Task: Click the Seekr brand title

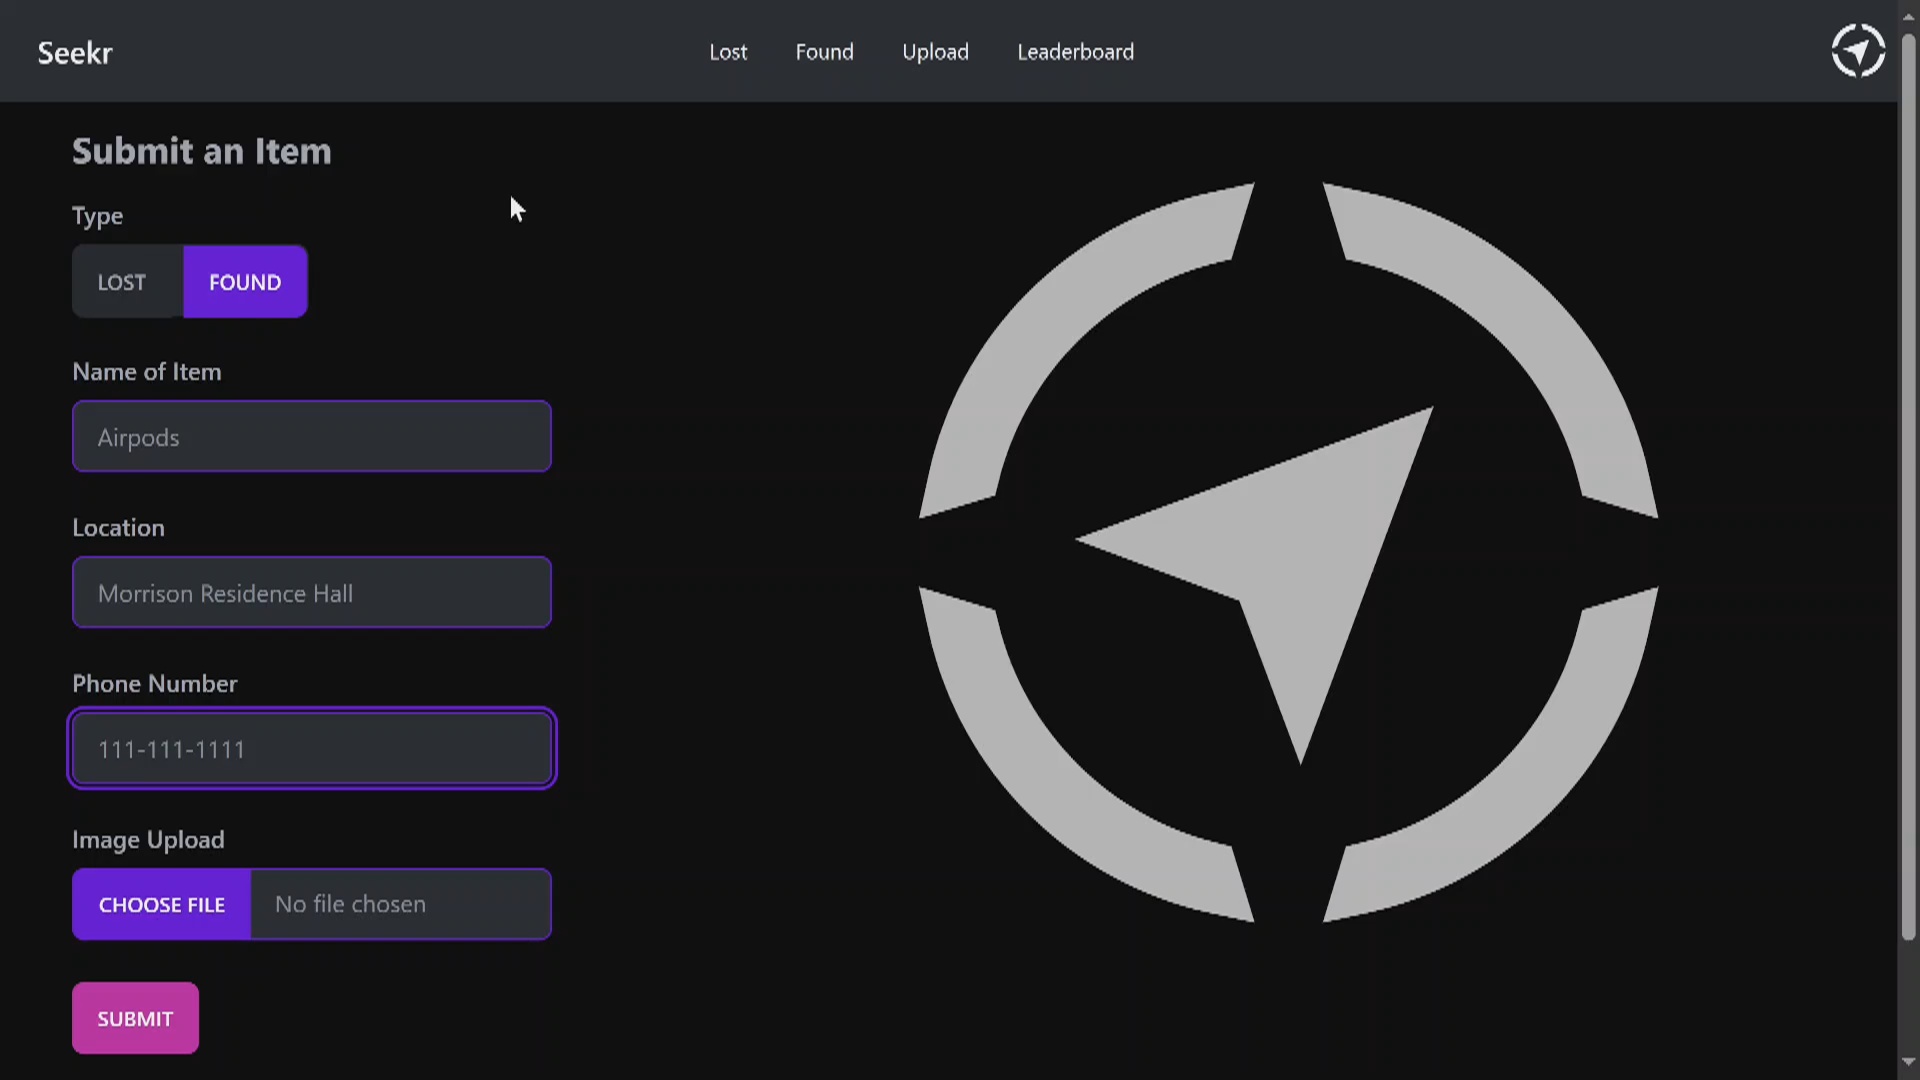Action: [x=75, y=53]
